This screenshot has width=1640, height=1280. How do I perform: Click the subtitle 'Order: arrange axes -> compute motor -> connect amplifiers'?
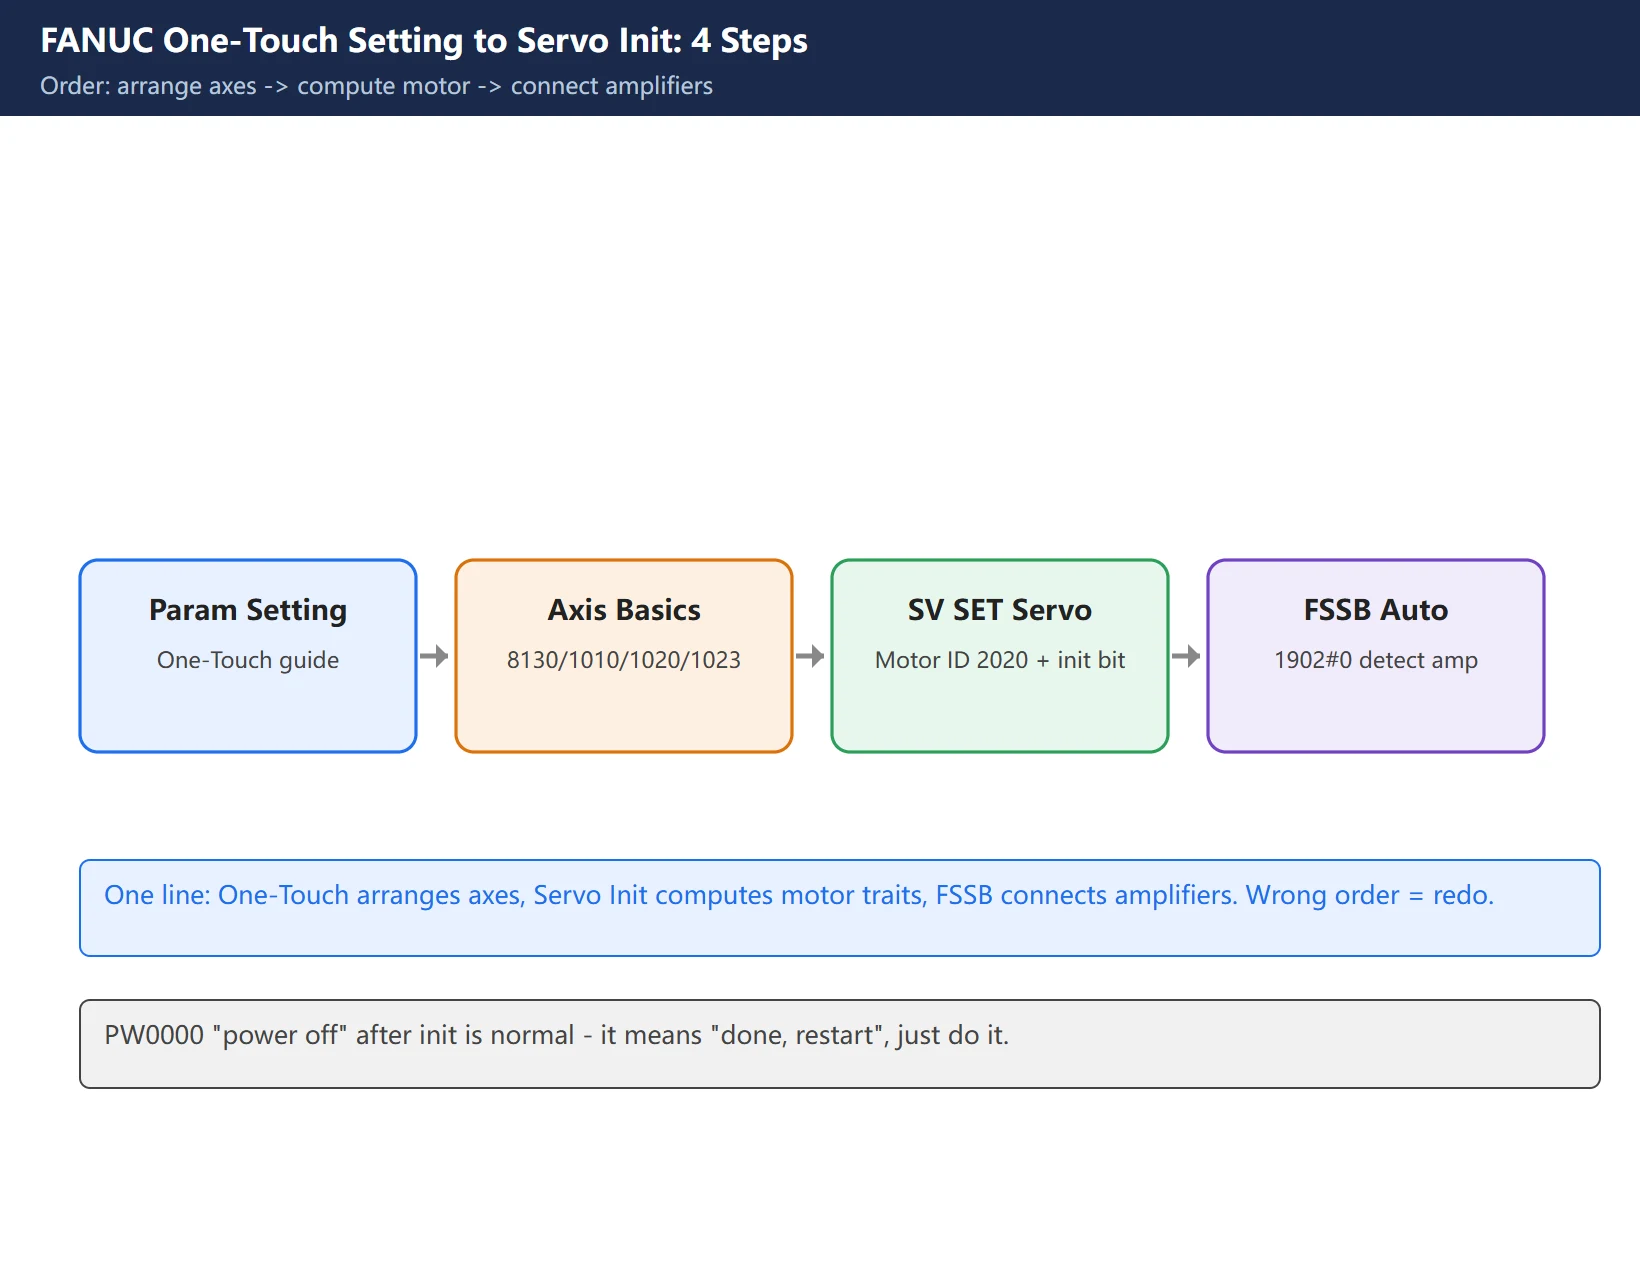click(376, 86)
